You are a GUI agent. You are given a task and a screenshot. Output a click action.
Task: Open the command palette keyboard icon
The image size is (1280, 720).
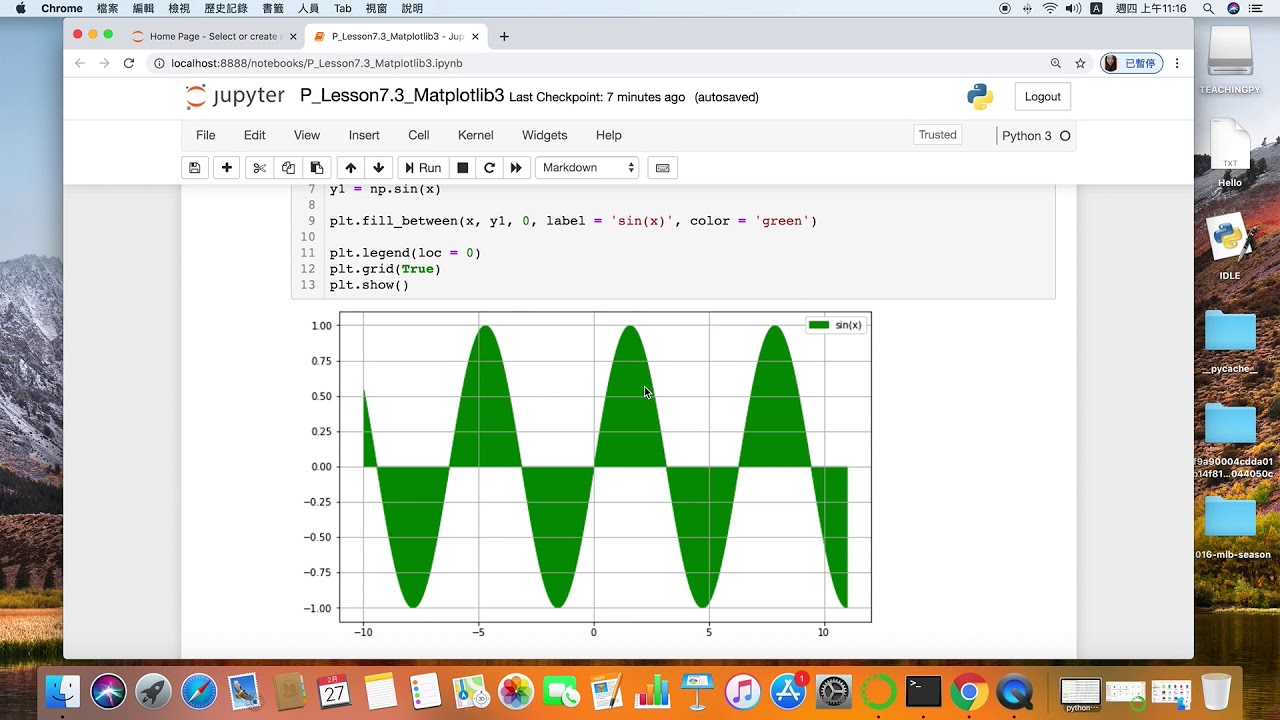[662, 168]
